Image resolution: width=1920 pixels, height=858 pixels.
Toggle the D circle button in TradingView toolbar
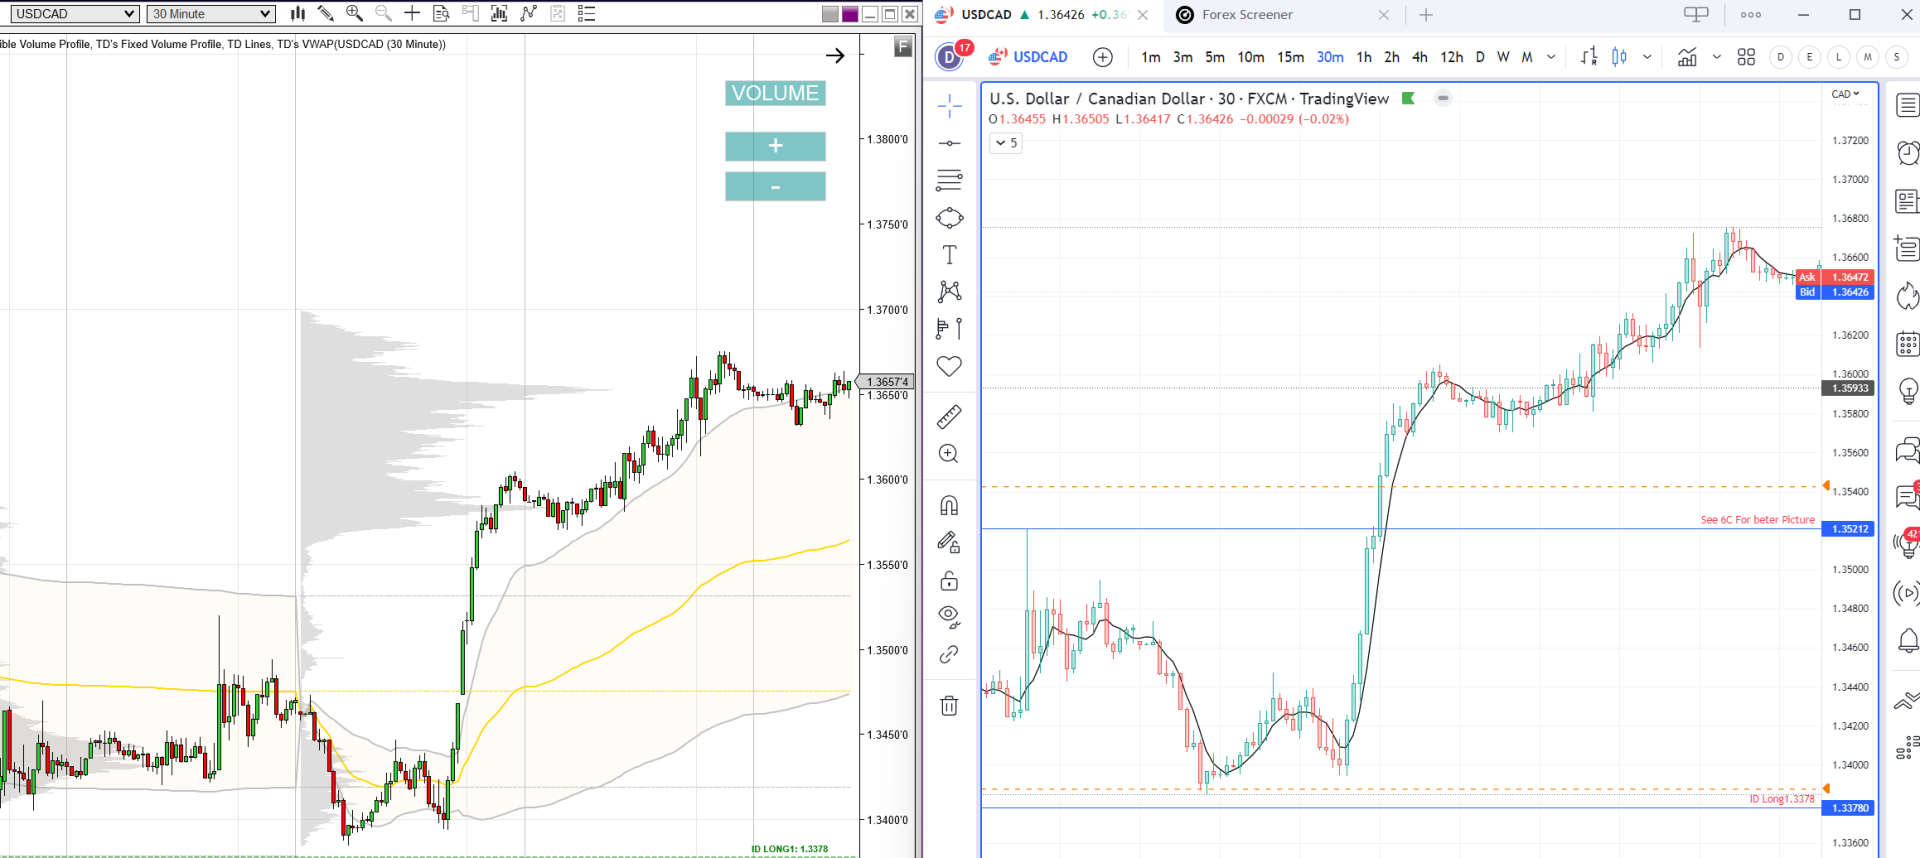point(1780,57)
